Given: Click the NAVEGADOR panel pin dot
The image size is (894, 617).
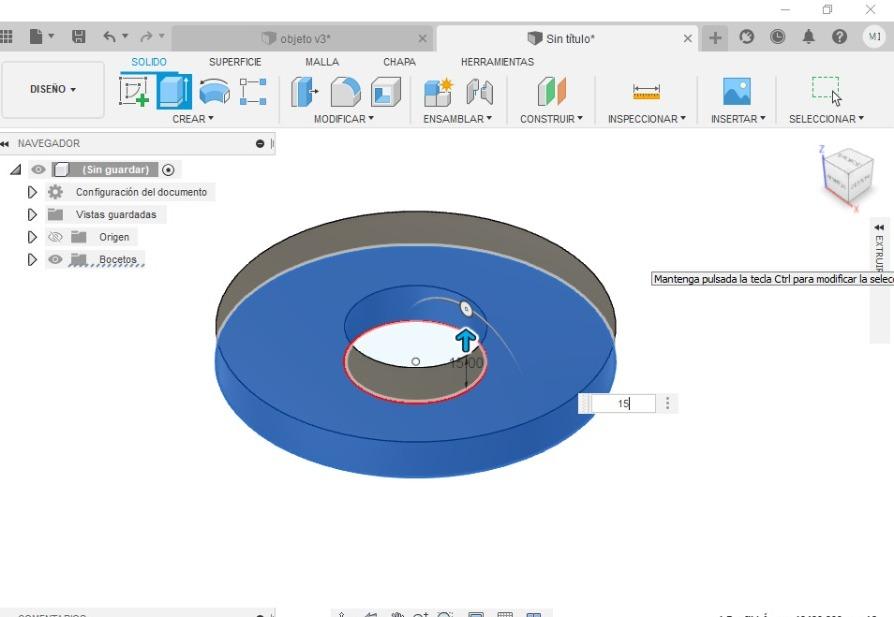Looking at the screenshot, I should pos(260,144).
